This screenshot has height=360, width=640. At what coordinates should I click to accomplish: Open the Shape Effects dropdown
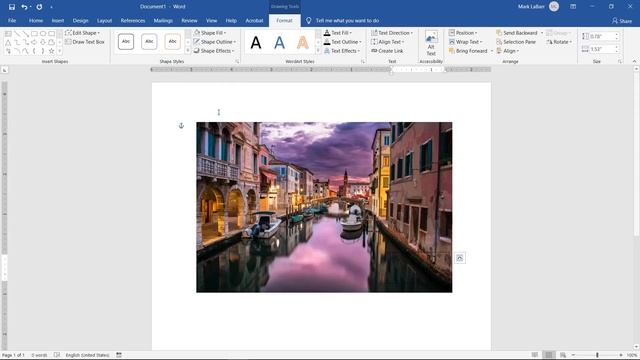(214, 51)
